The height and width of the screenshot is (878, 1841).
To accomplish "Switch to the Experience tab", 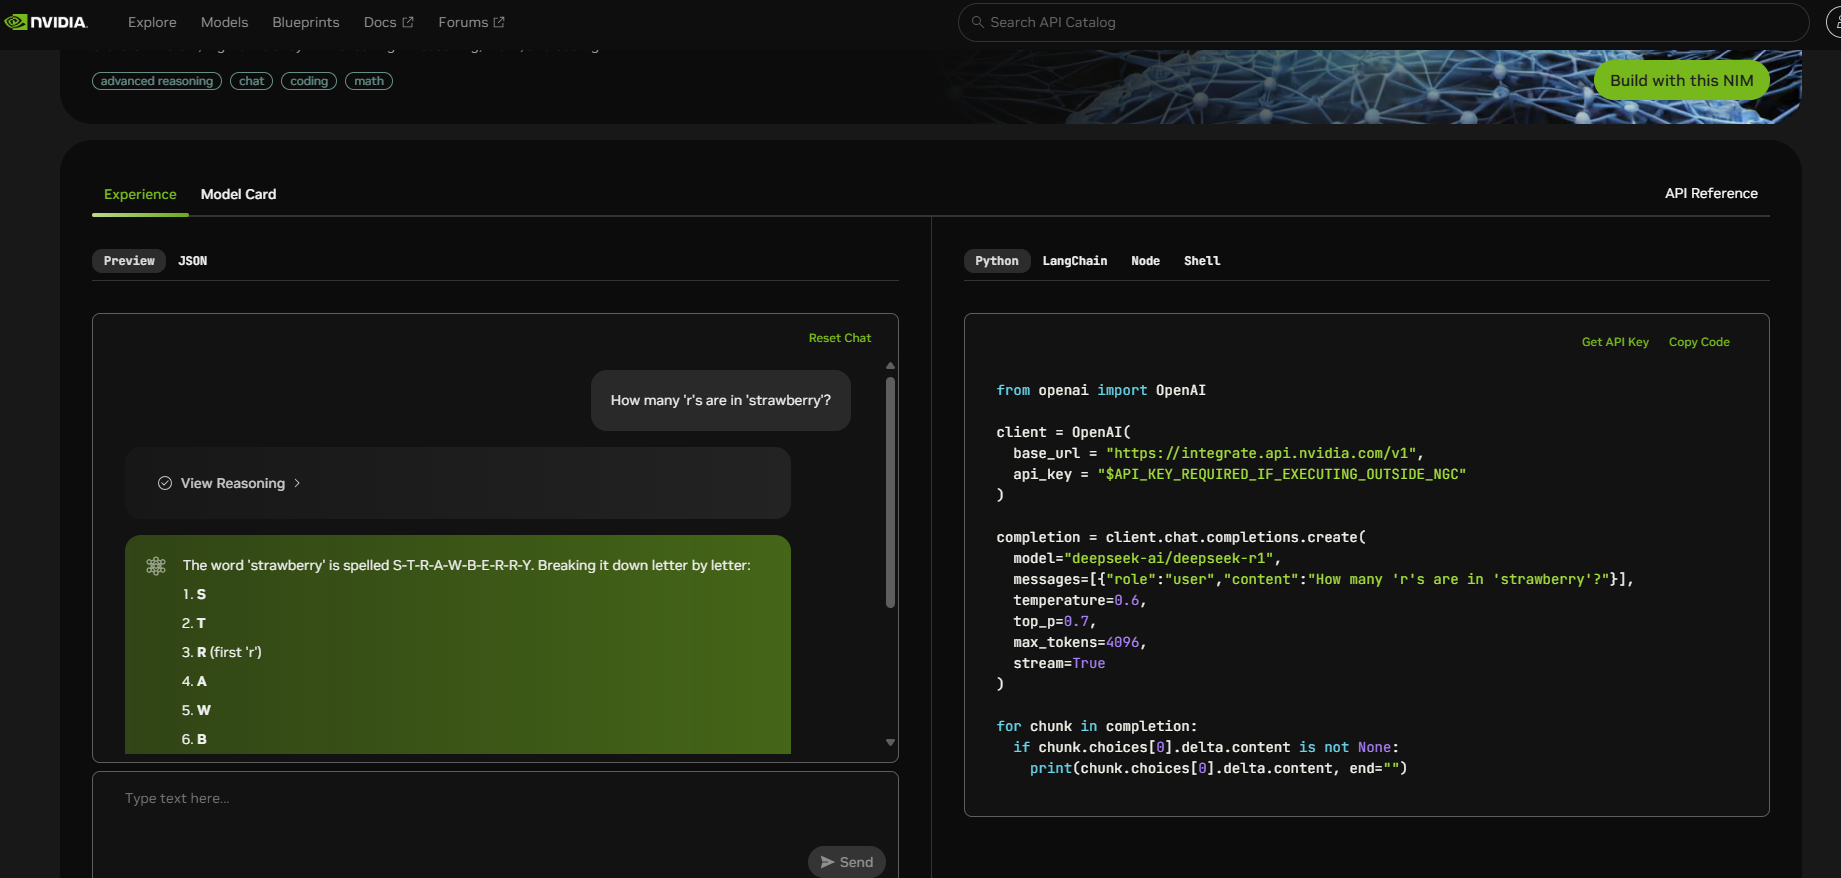I will [x=140, y=194].
